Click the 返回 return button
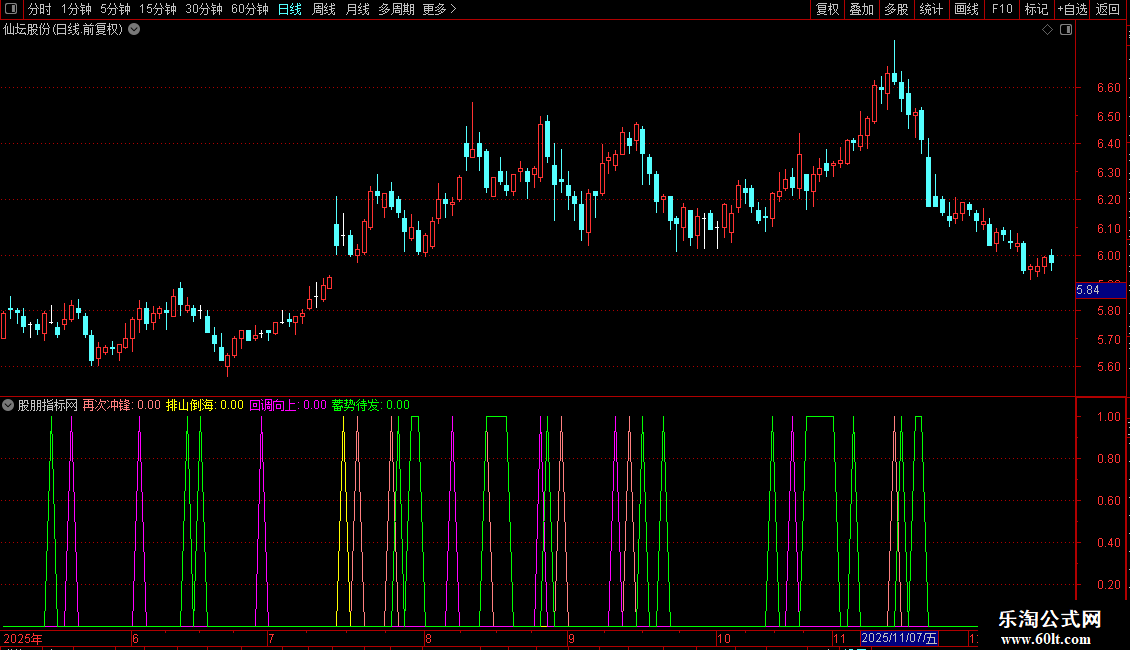The height and width of the screenshot is (650, 1130). click(1108, 9)
